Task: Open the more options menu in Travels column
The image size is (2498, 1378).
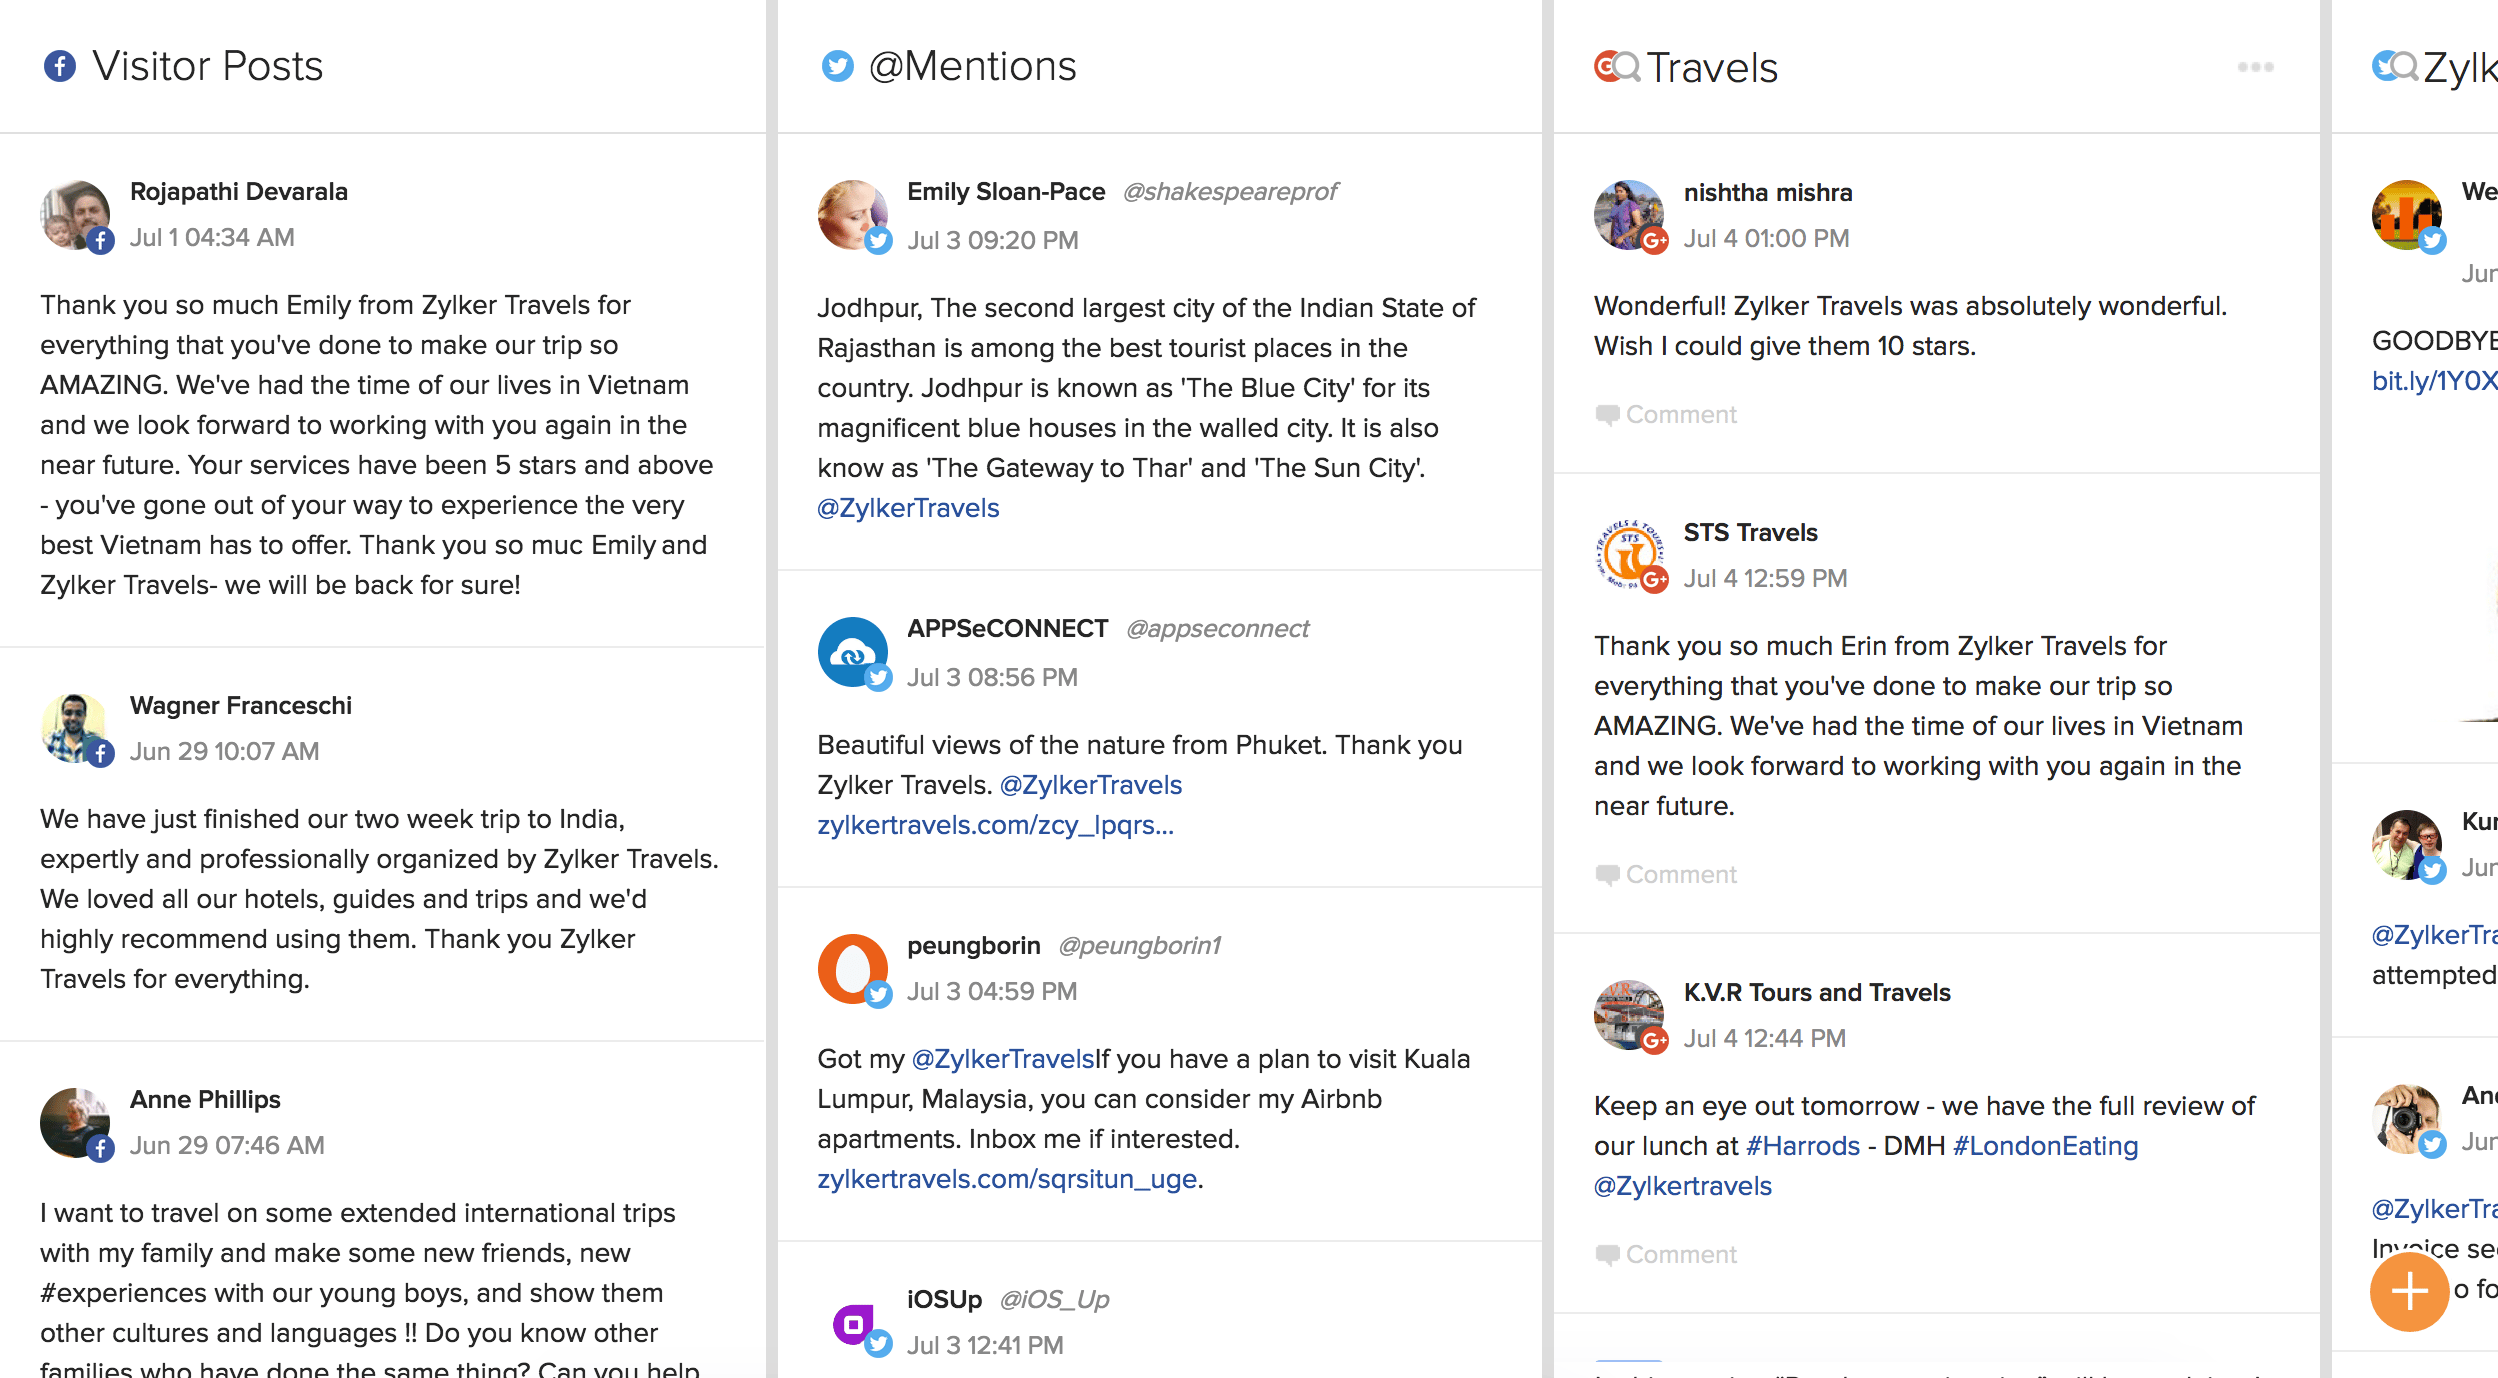Action: coord(2255,66)
